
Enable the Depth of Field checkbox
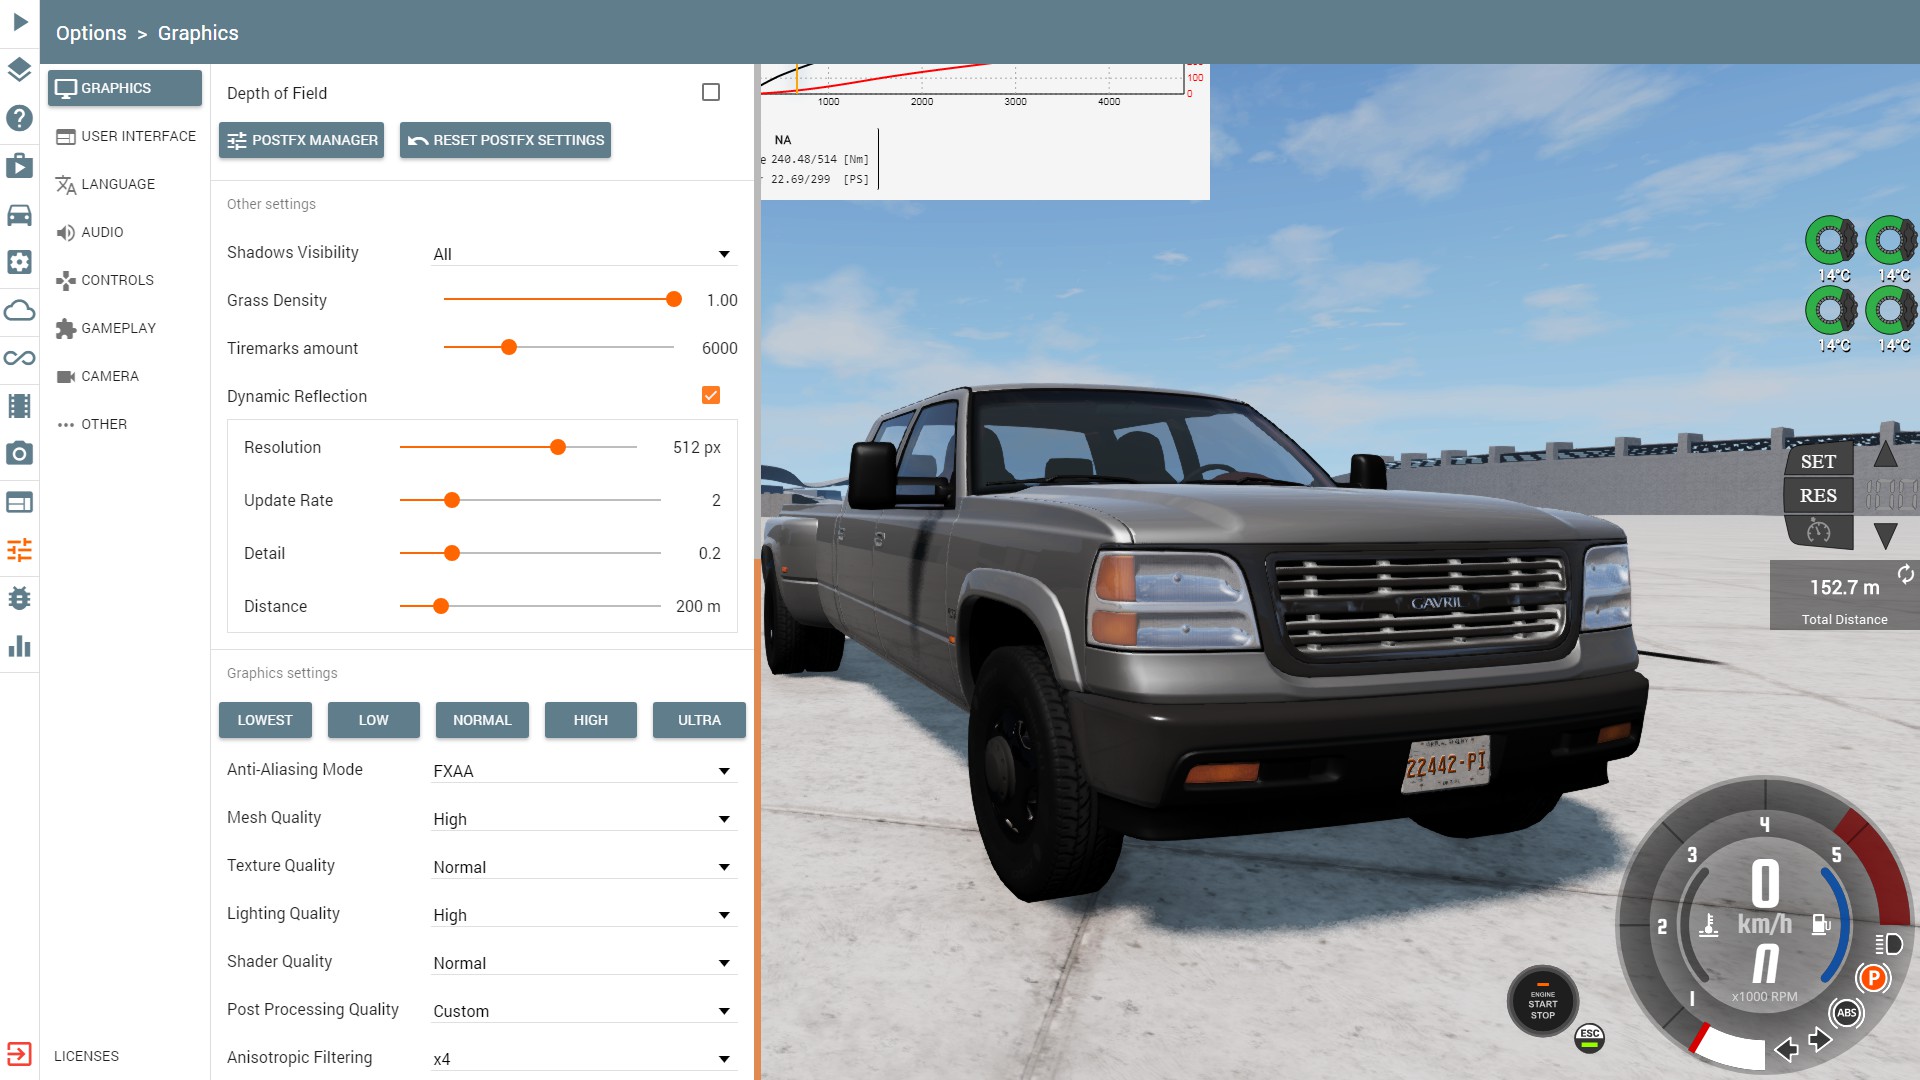pos(711,92)
